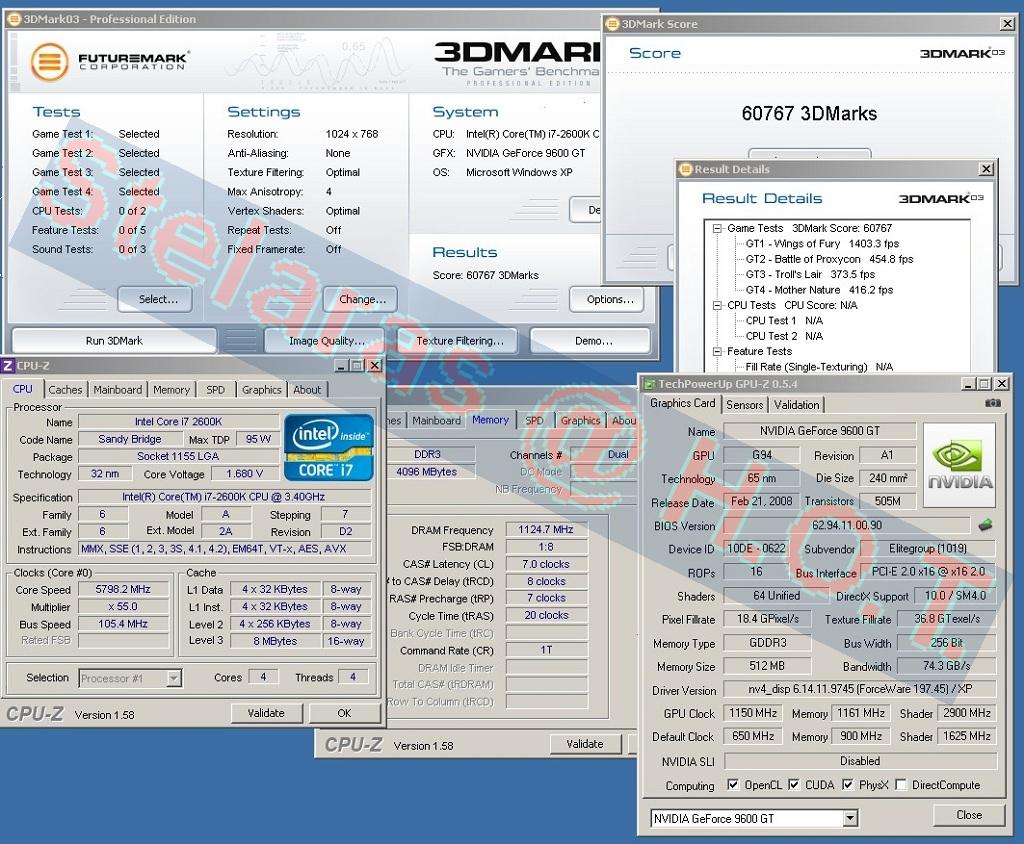Click the GPU-Z title bar icon
1024x844 pixels.
tap(649, 384)
